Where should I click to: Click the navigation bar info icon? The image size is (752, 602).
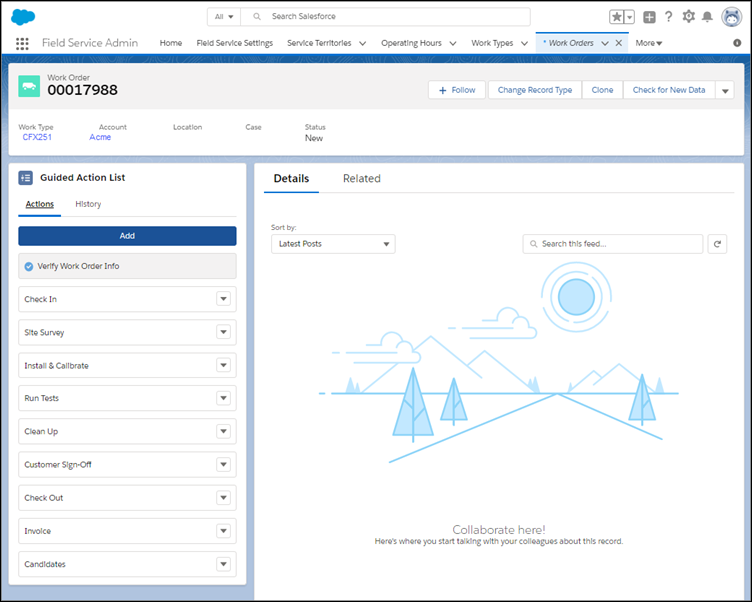click(x=737, y=43)
